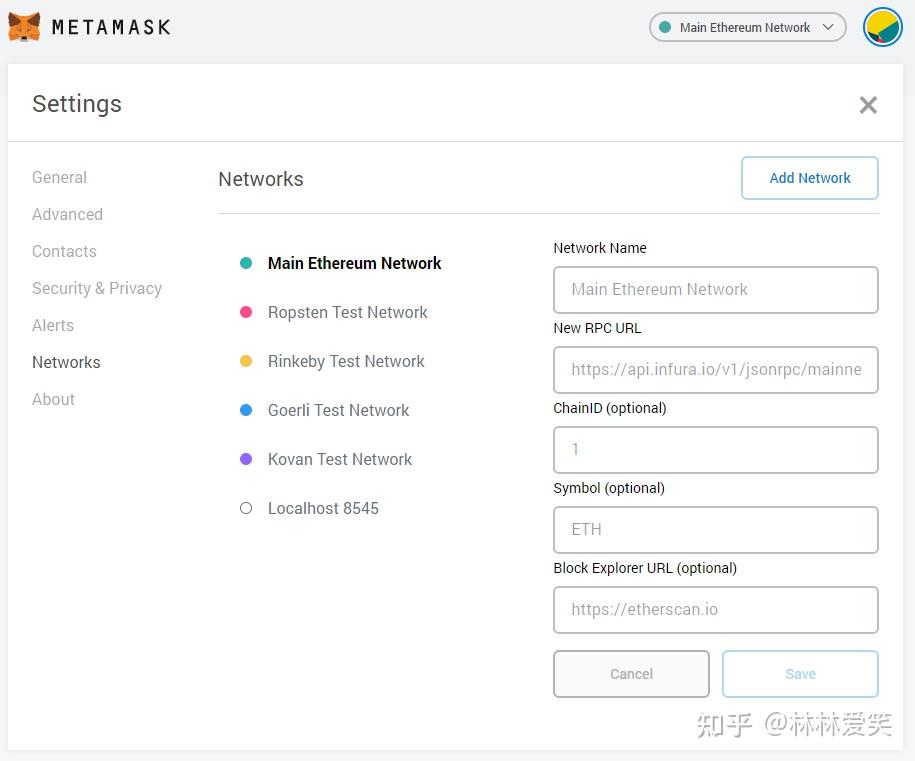Open the Main Ethereum Network dropdown

[748, 27]
